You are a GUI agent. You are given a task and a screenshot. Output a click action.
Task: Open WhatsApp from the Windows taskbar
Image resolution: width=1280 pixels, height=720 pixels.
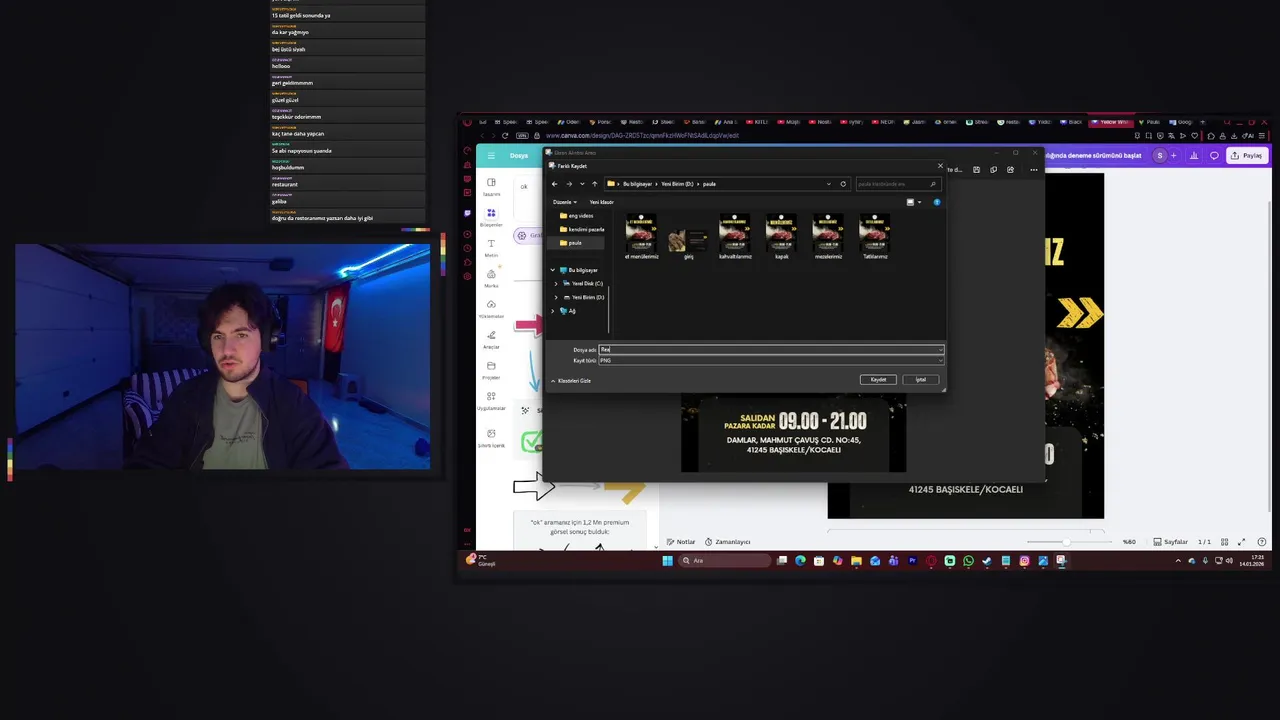[x=968, y=561]
